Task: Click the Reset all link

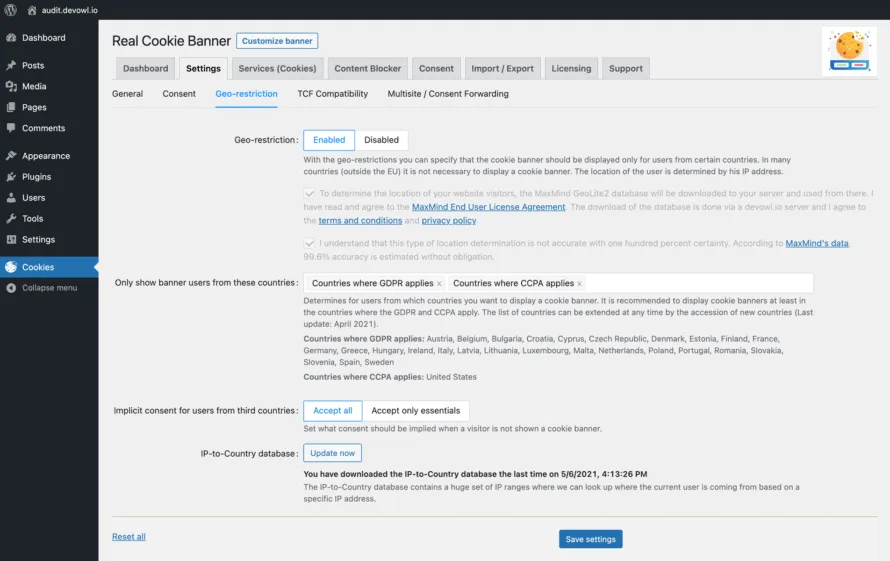Action: coord(128,537)
